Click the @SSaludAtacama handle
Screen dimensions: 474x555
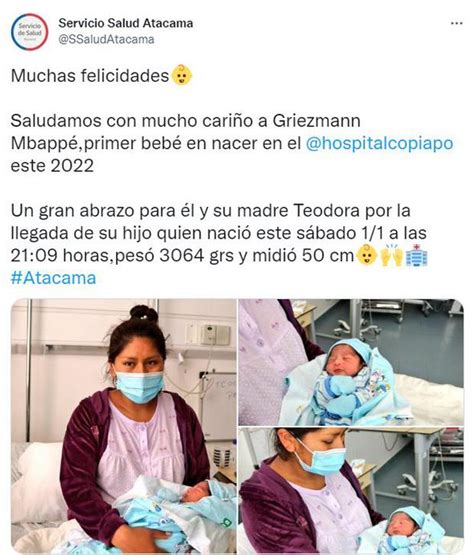pyautogui.click(x=106, y=39)
